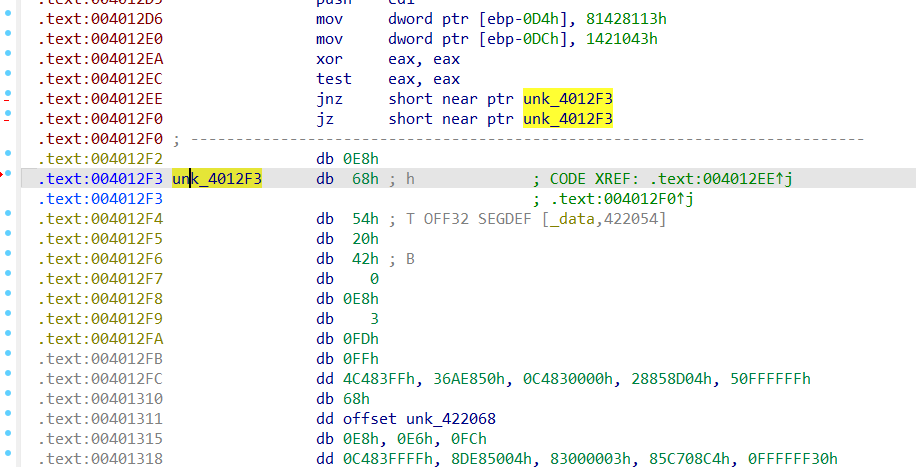916x467 pixels.
Task: Select the db 0E8h byte at 004012F2
Action: (x=361, y=159)
